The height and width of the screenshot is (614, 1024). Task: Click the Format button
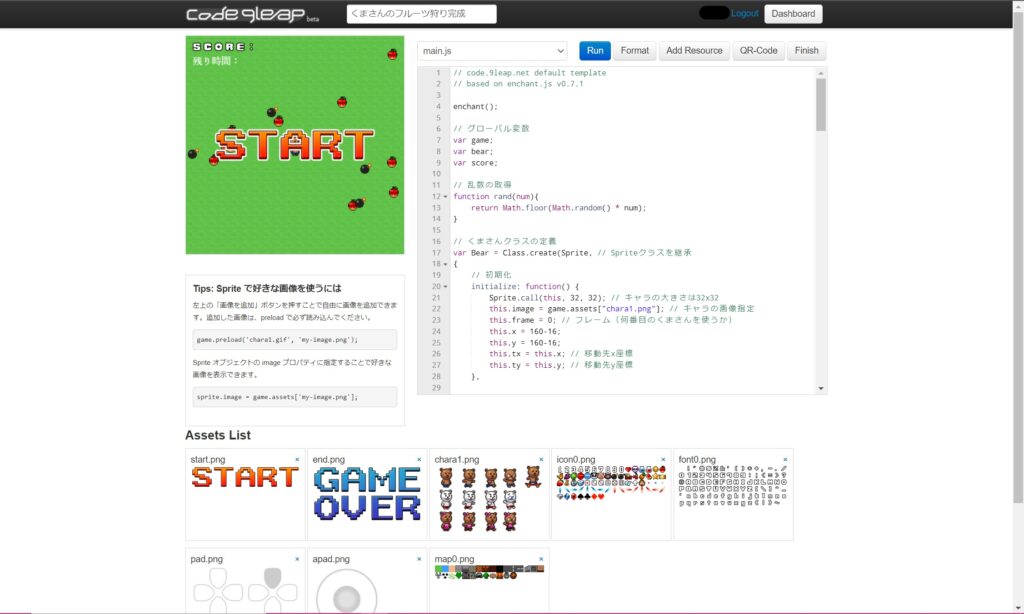point(634,51)
